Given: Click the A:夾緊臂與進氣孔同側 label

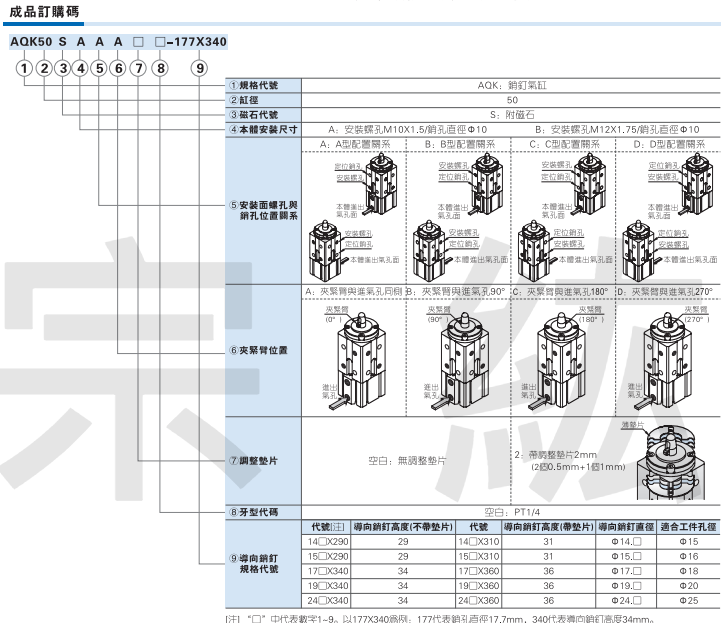Looking at the screenshot, I should click(x=354, y=292).
